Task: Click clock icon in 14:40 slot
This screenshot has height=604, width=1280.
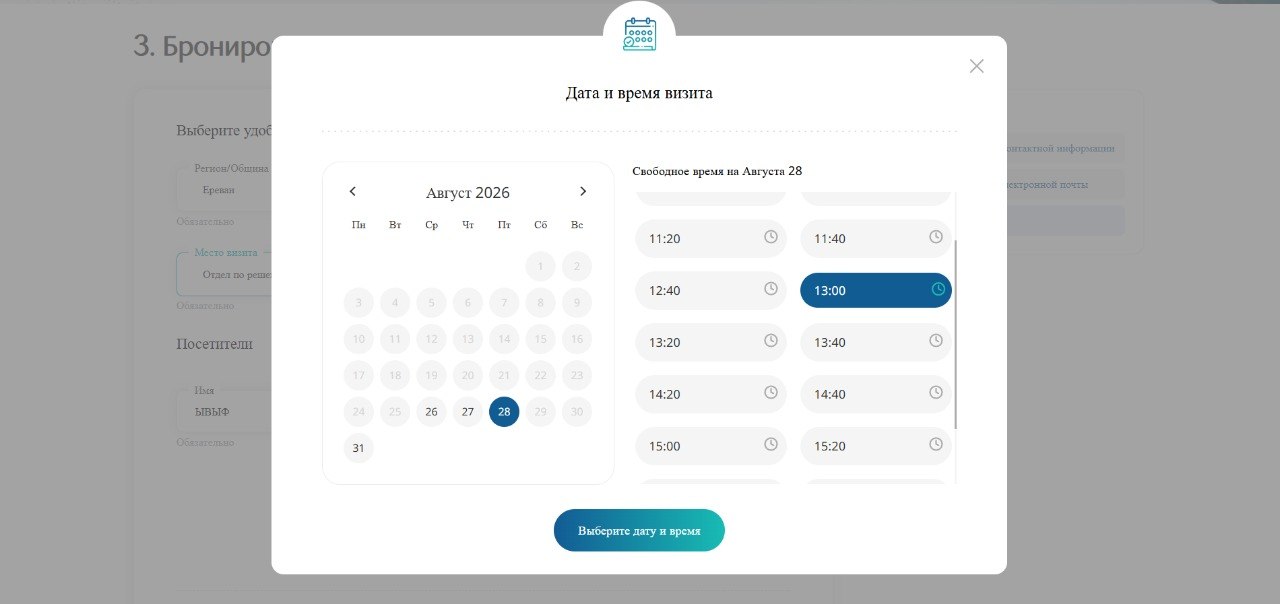Action: point(936,393)
